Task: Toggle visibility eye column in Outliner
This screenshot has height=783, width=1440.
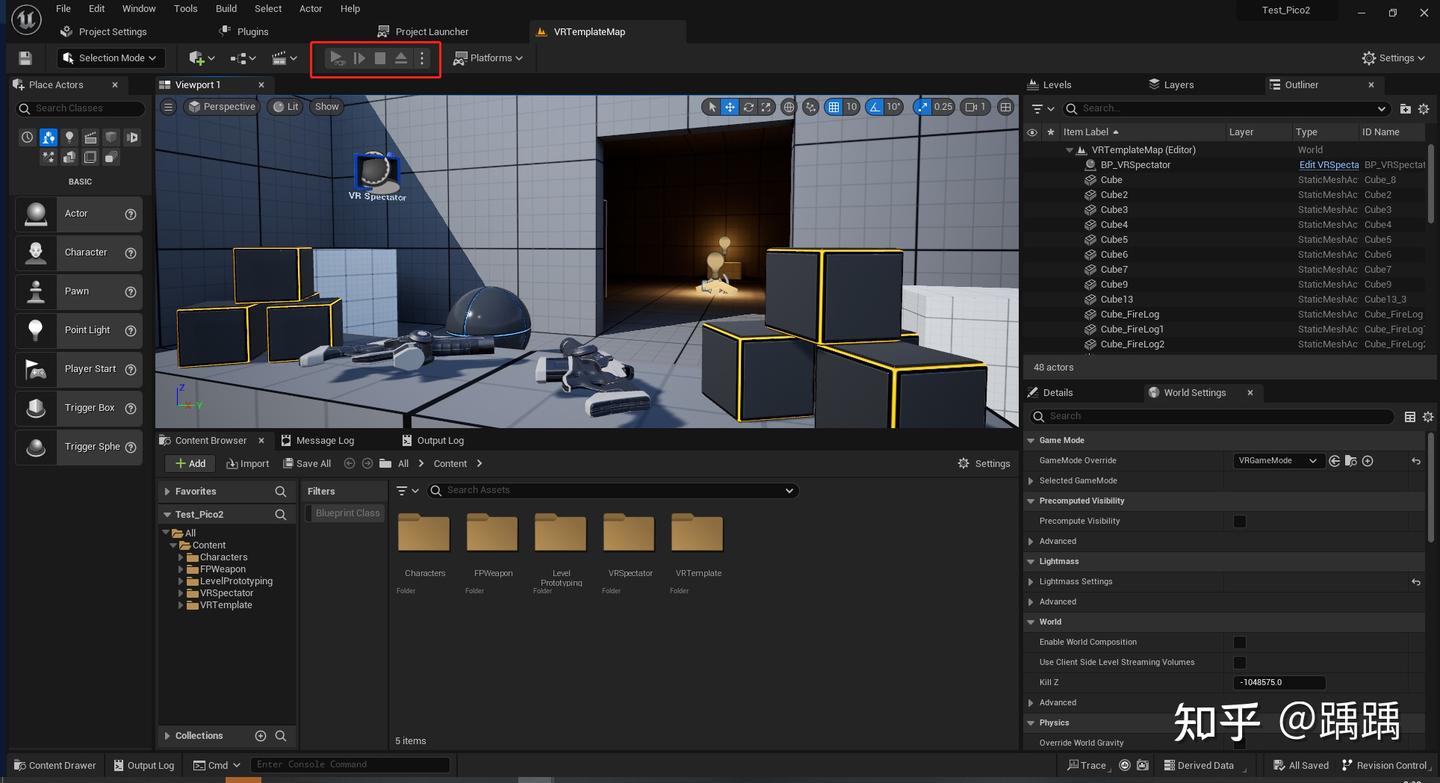Action: pyautogui.click(x=1032, y=132)
